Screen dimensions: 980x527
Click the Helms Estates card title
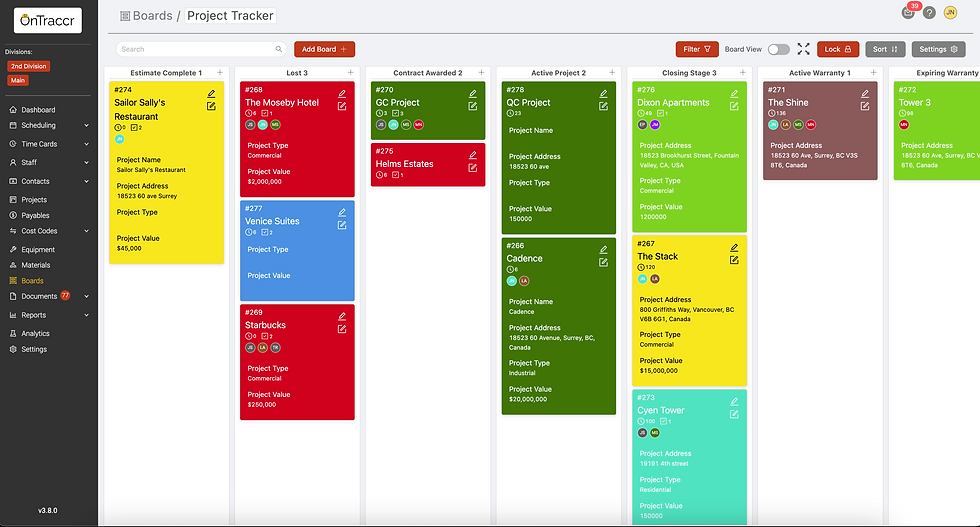click(404, 164)
